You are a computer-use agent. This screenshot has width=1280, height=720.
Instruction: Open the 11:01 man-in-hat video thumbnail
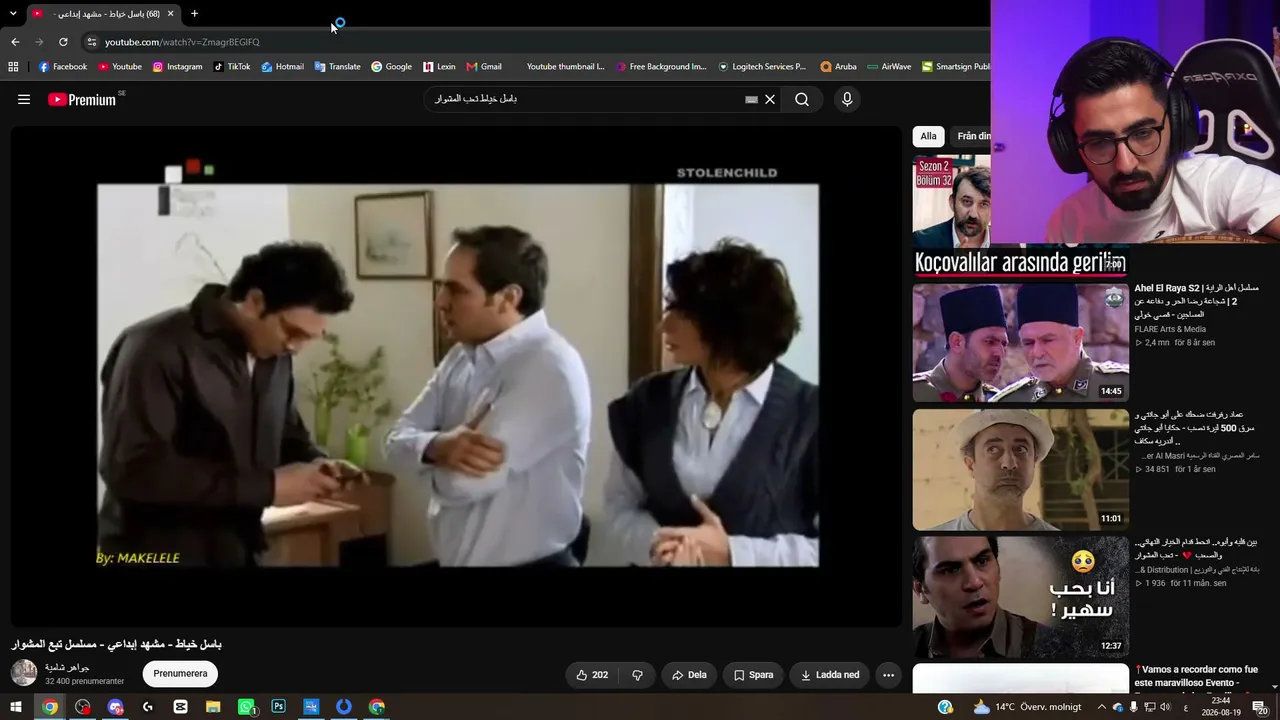tap(1020, 469)
